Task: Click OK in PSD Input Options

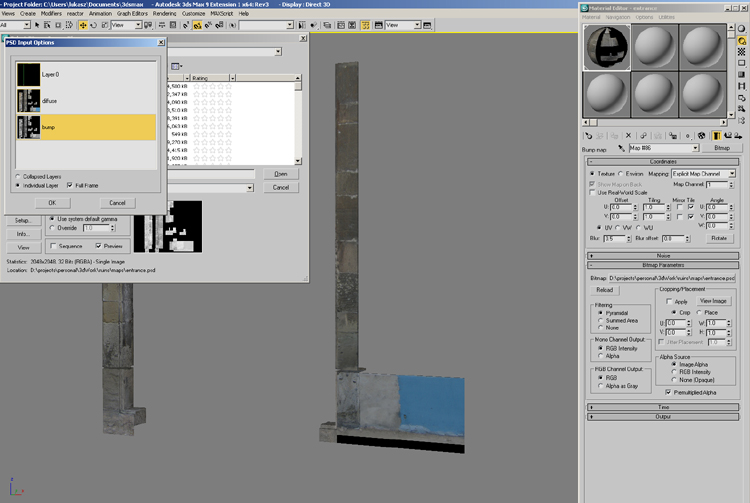Action: pos(51,203)
